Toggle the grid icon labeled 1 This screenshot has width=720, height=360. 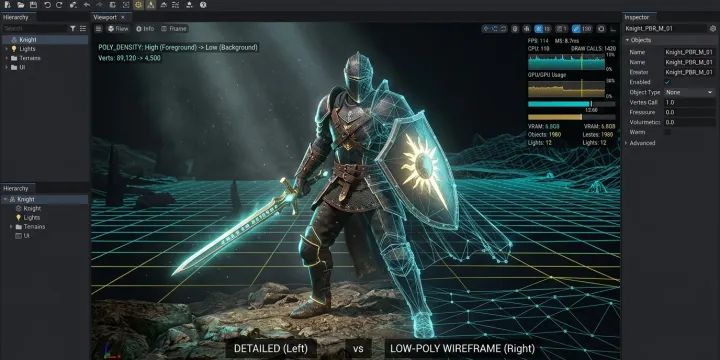click(562, 28)
